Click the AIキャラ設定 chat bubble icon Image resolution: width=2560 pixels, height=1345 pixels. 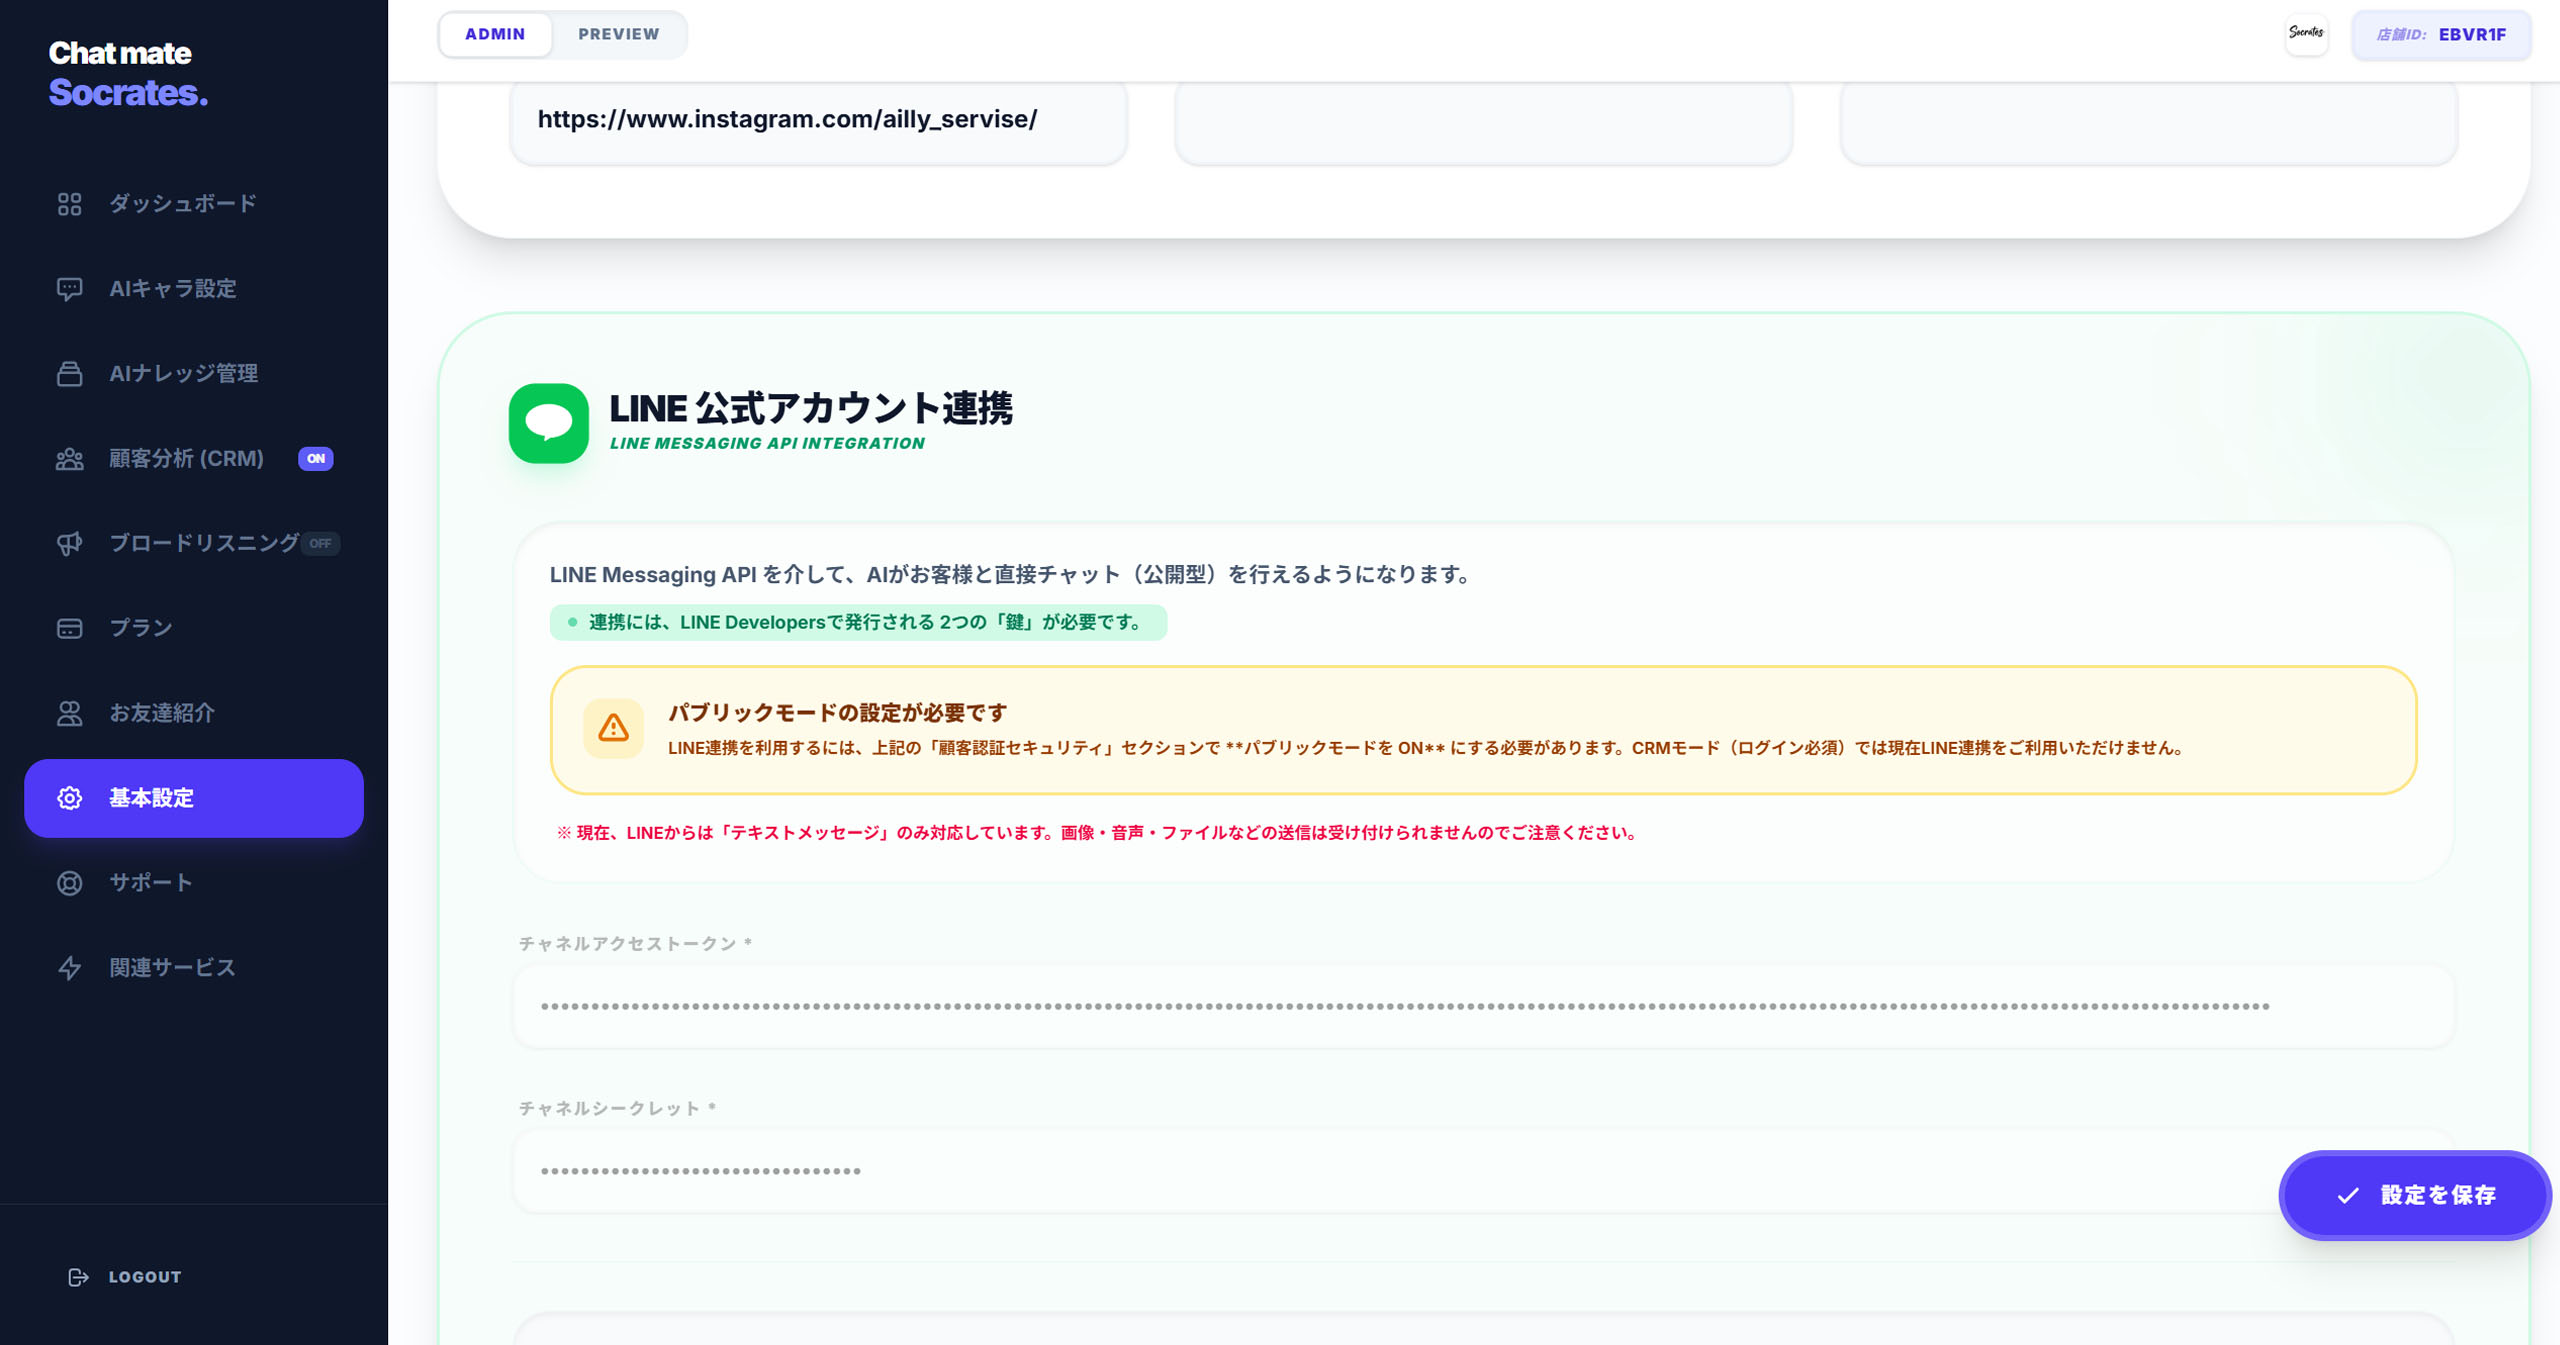click(x=69, y=289)
